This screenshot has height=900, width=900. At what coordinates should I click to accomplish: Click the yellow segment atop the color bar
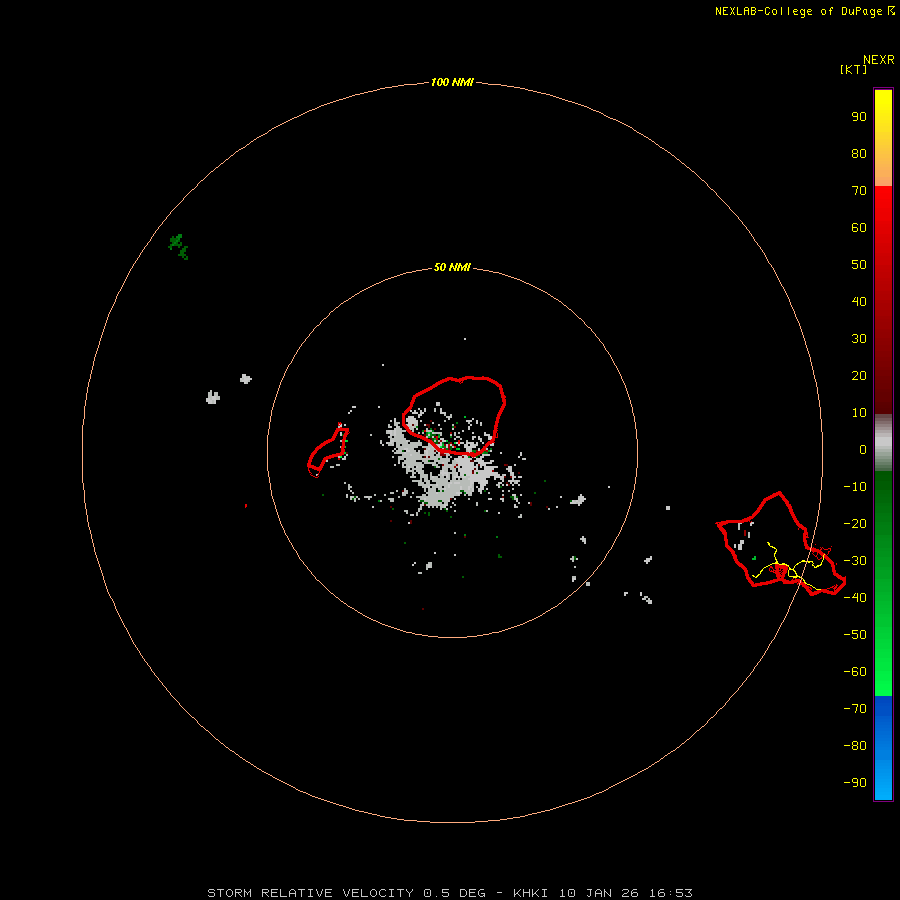(x=883, y=109)
